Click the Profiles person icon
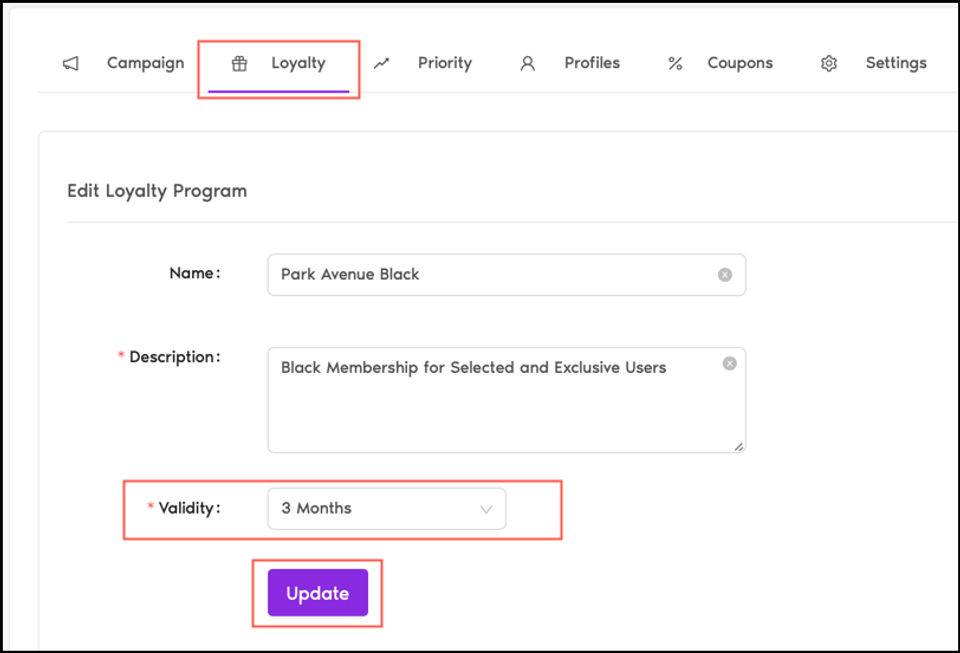The image size is (960, 653). pos(528,63)
